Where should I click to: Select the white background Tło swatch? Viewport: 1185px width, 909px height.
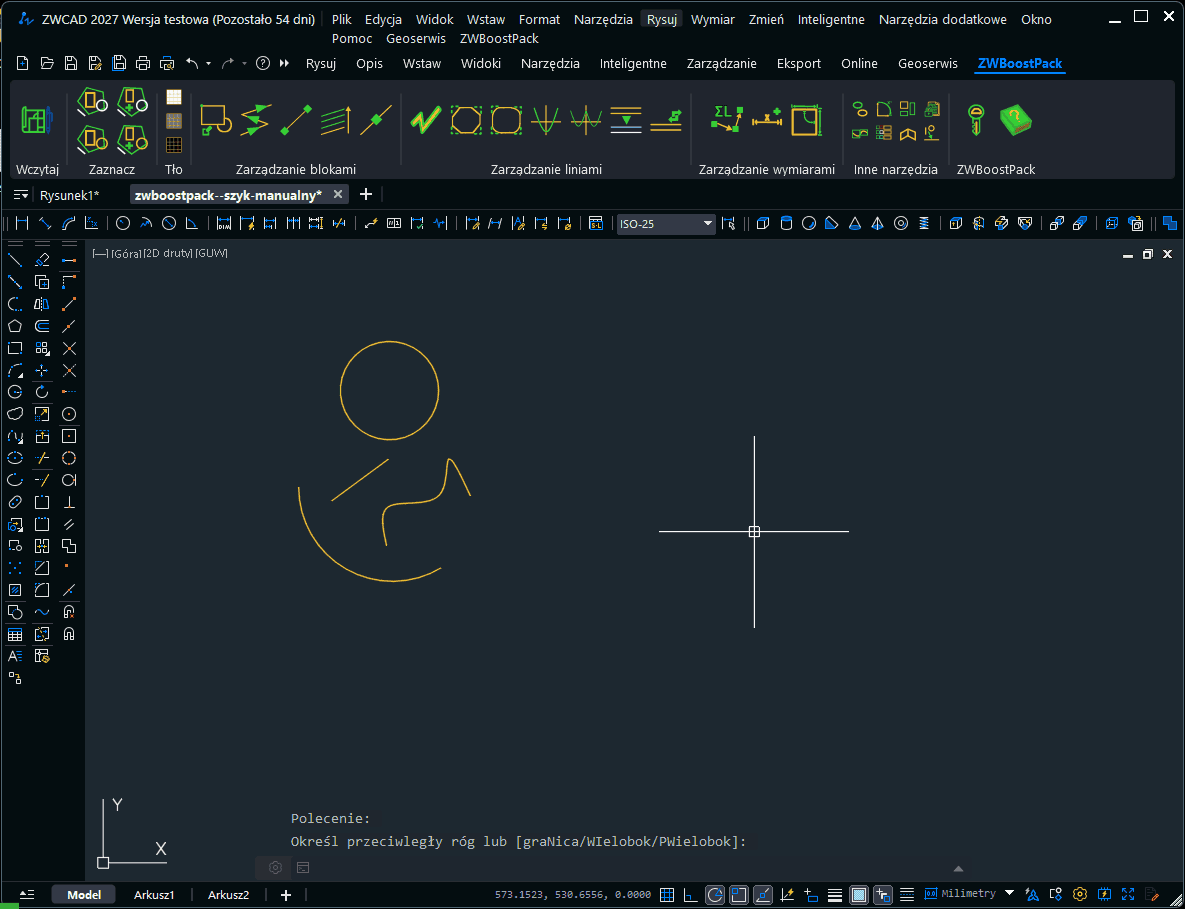[x=174, y=97]
